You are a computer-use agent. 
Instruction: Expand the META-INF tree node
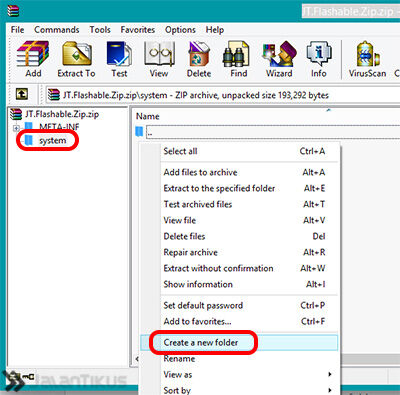tap(16, 128)
